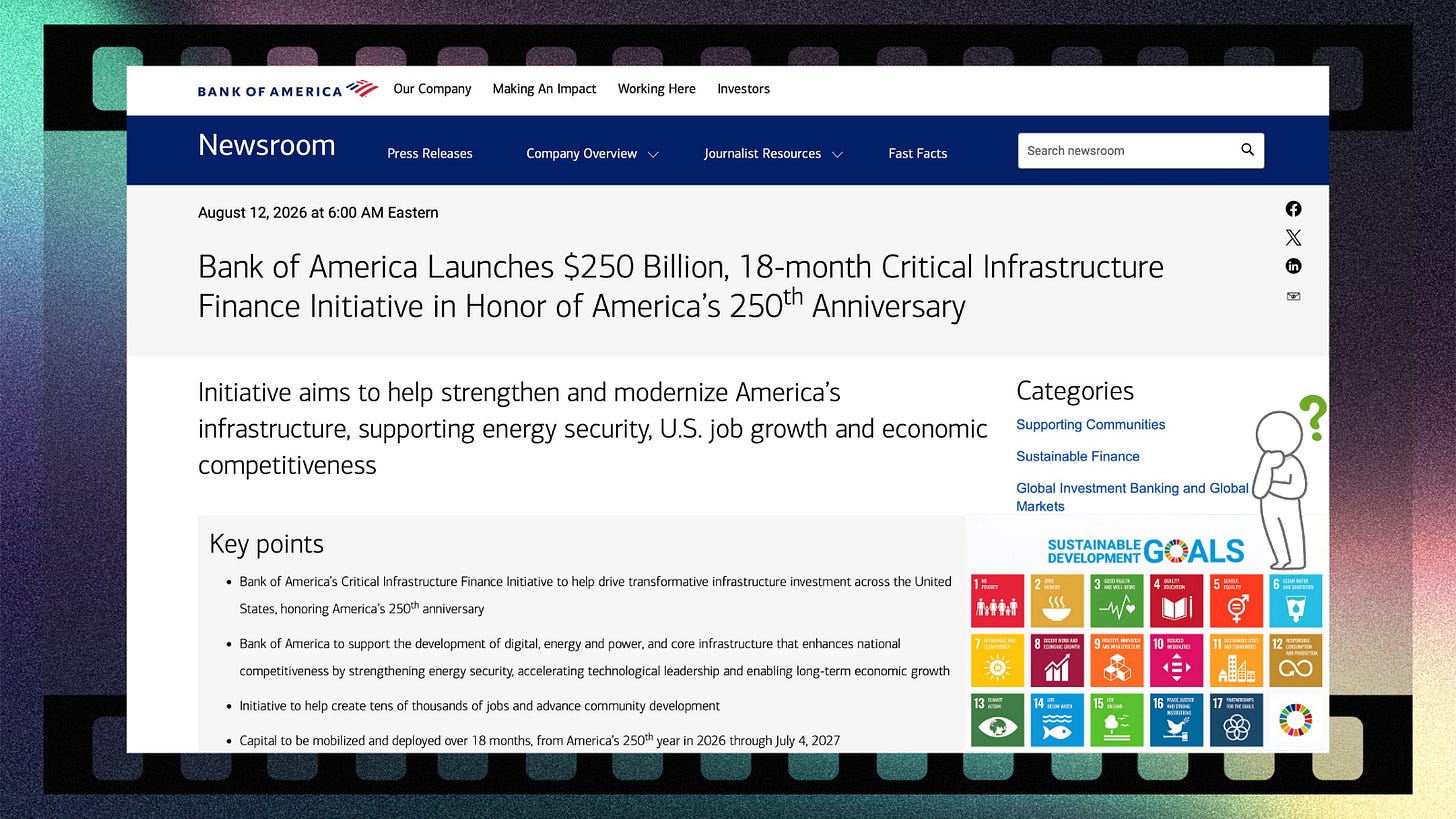Click the search magnifier icon
This screenshot has height=819, width=1456.
tap(1247, 150)
